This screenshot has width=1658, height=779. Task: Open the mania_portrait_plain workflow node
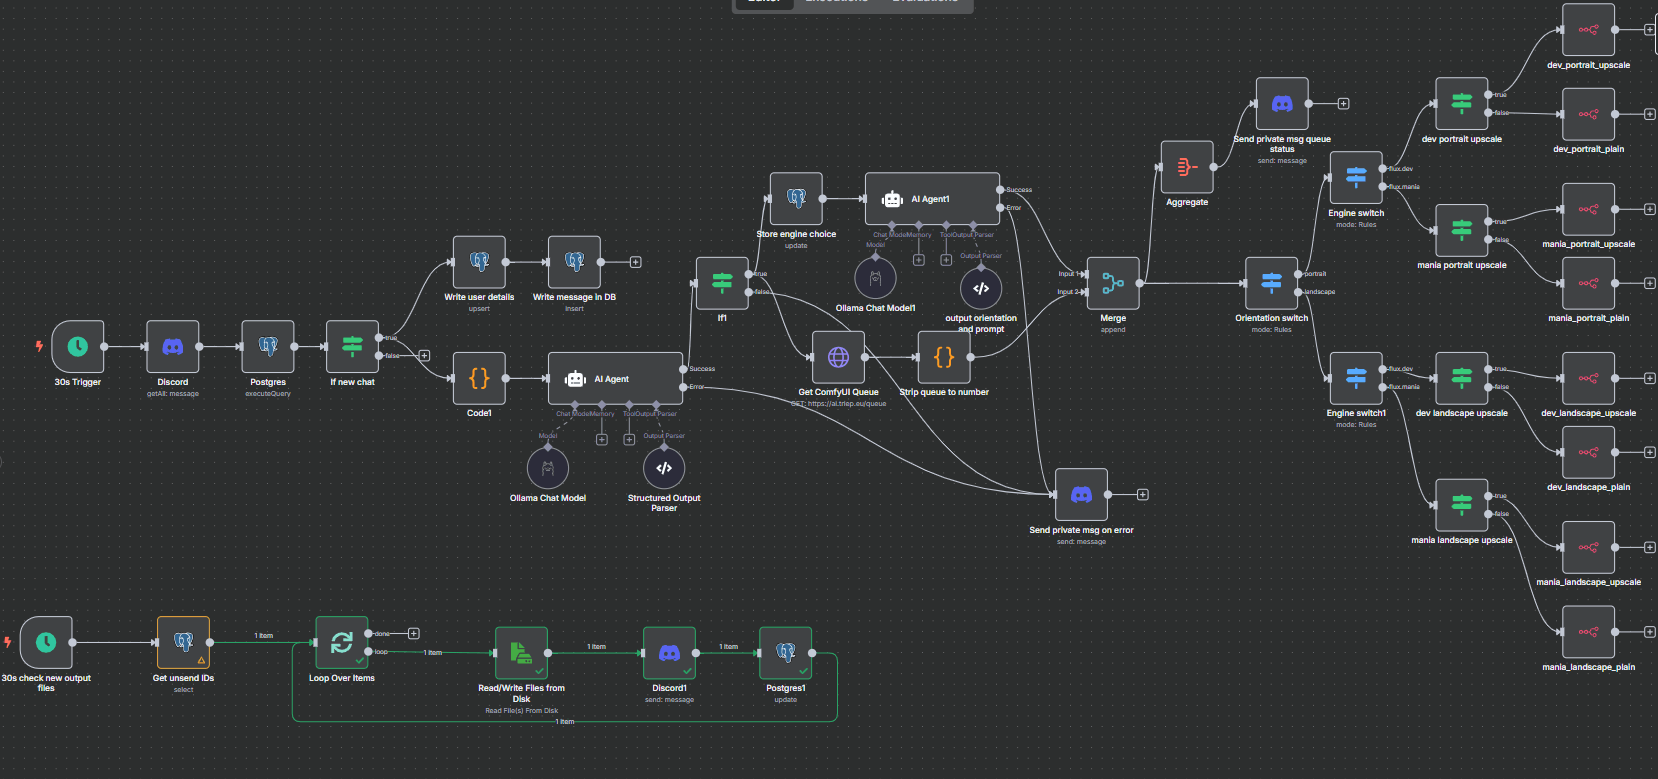(1588, 283)
